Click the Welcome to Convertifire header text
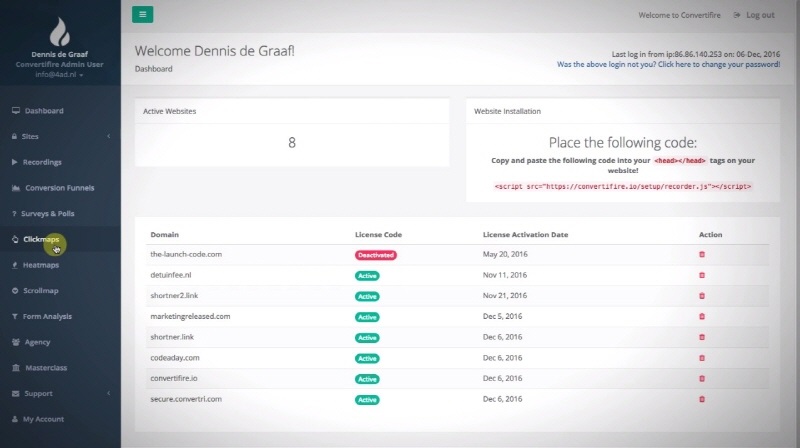The image size is (800, 448). click(x=680, y=15)
